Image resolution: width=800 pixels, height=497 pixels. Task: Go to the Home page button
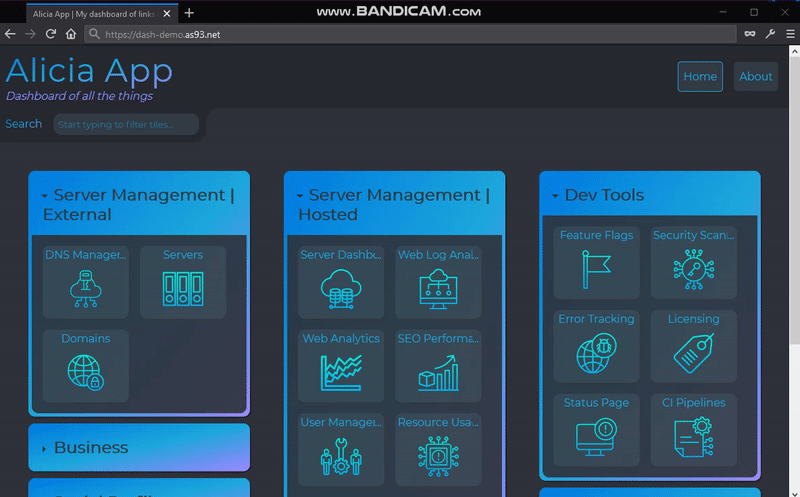click(x=700, y=77)
